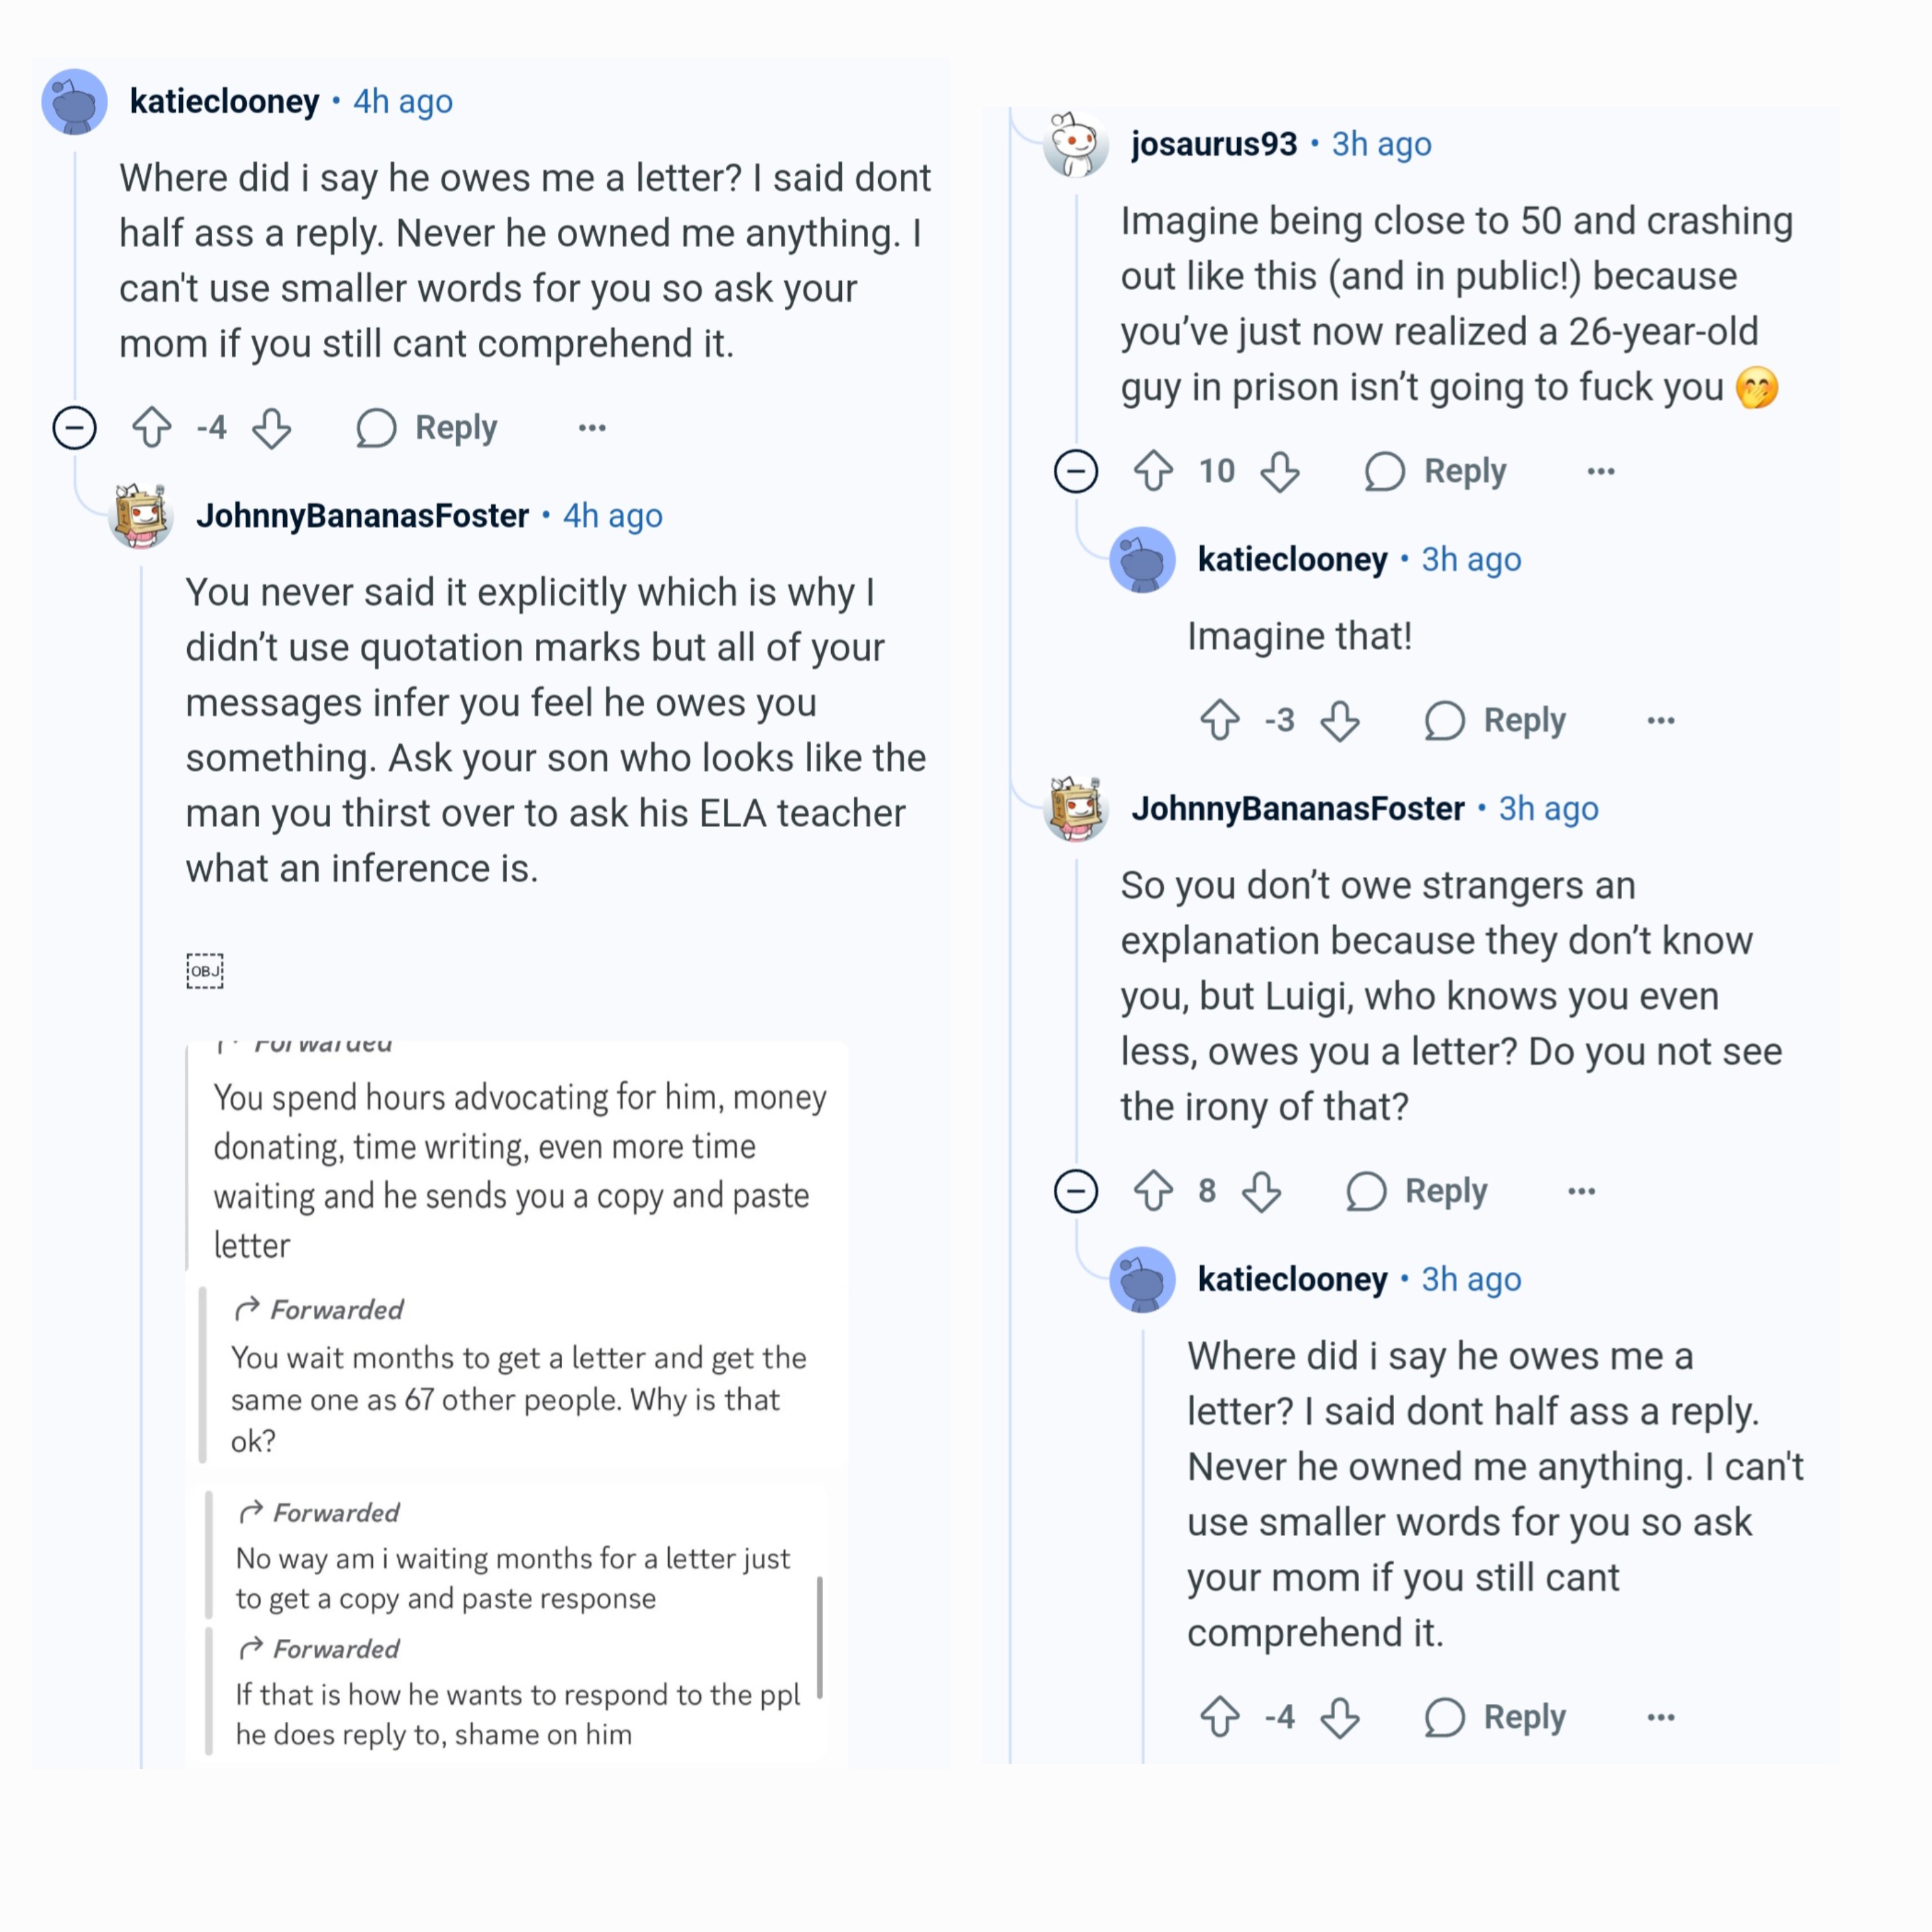Screen dimensions: 1932x1932
Task: Open JohnnyBananasFoster's profile from 4h ago comment
Action: (x=362, y=516)
